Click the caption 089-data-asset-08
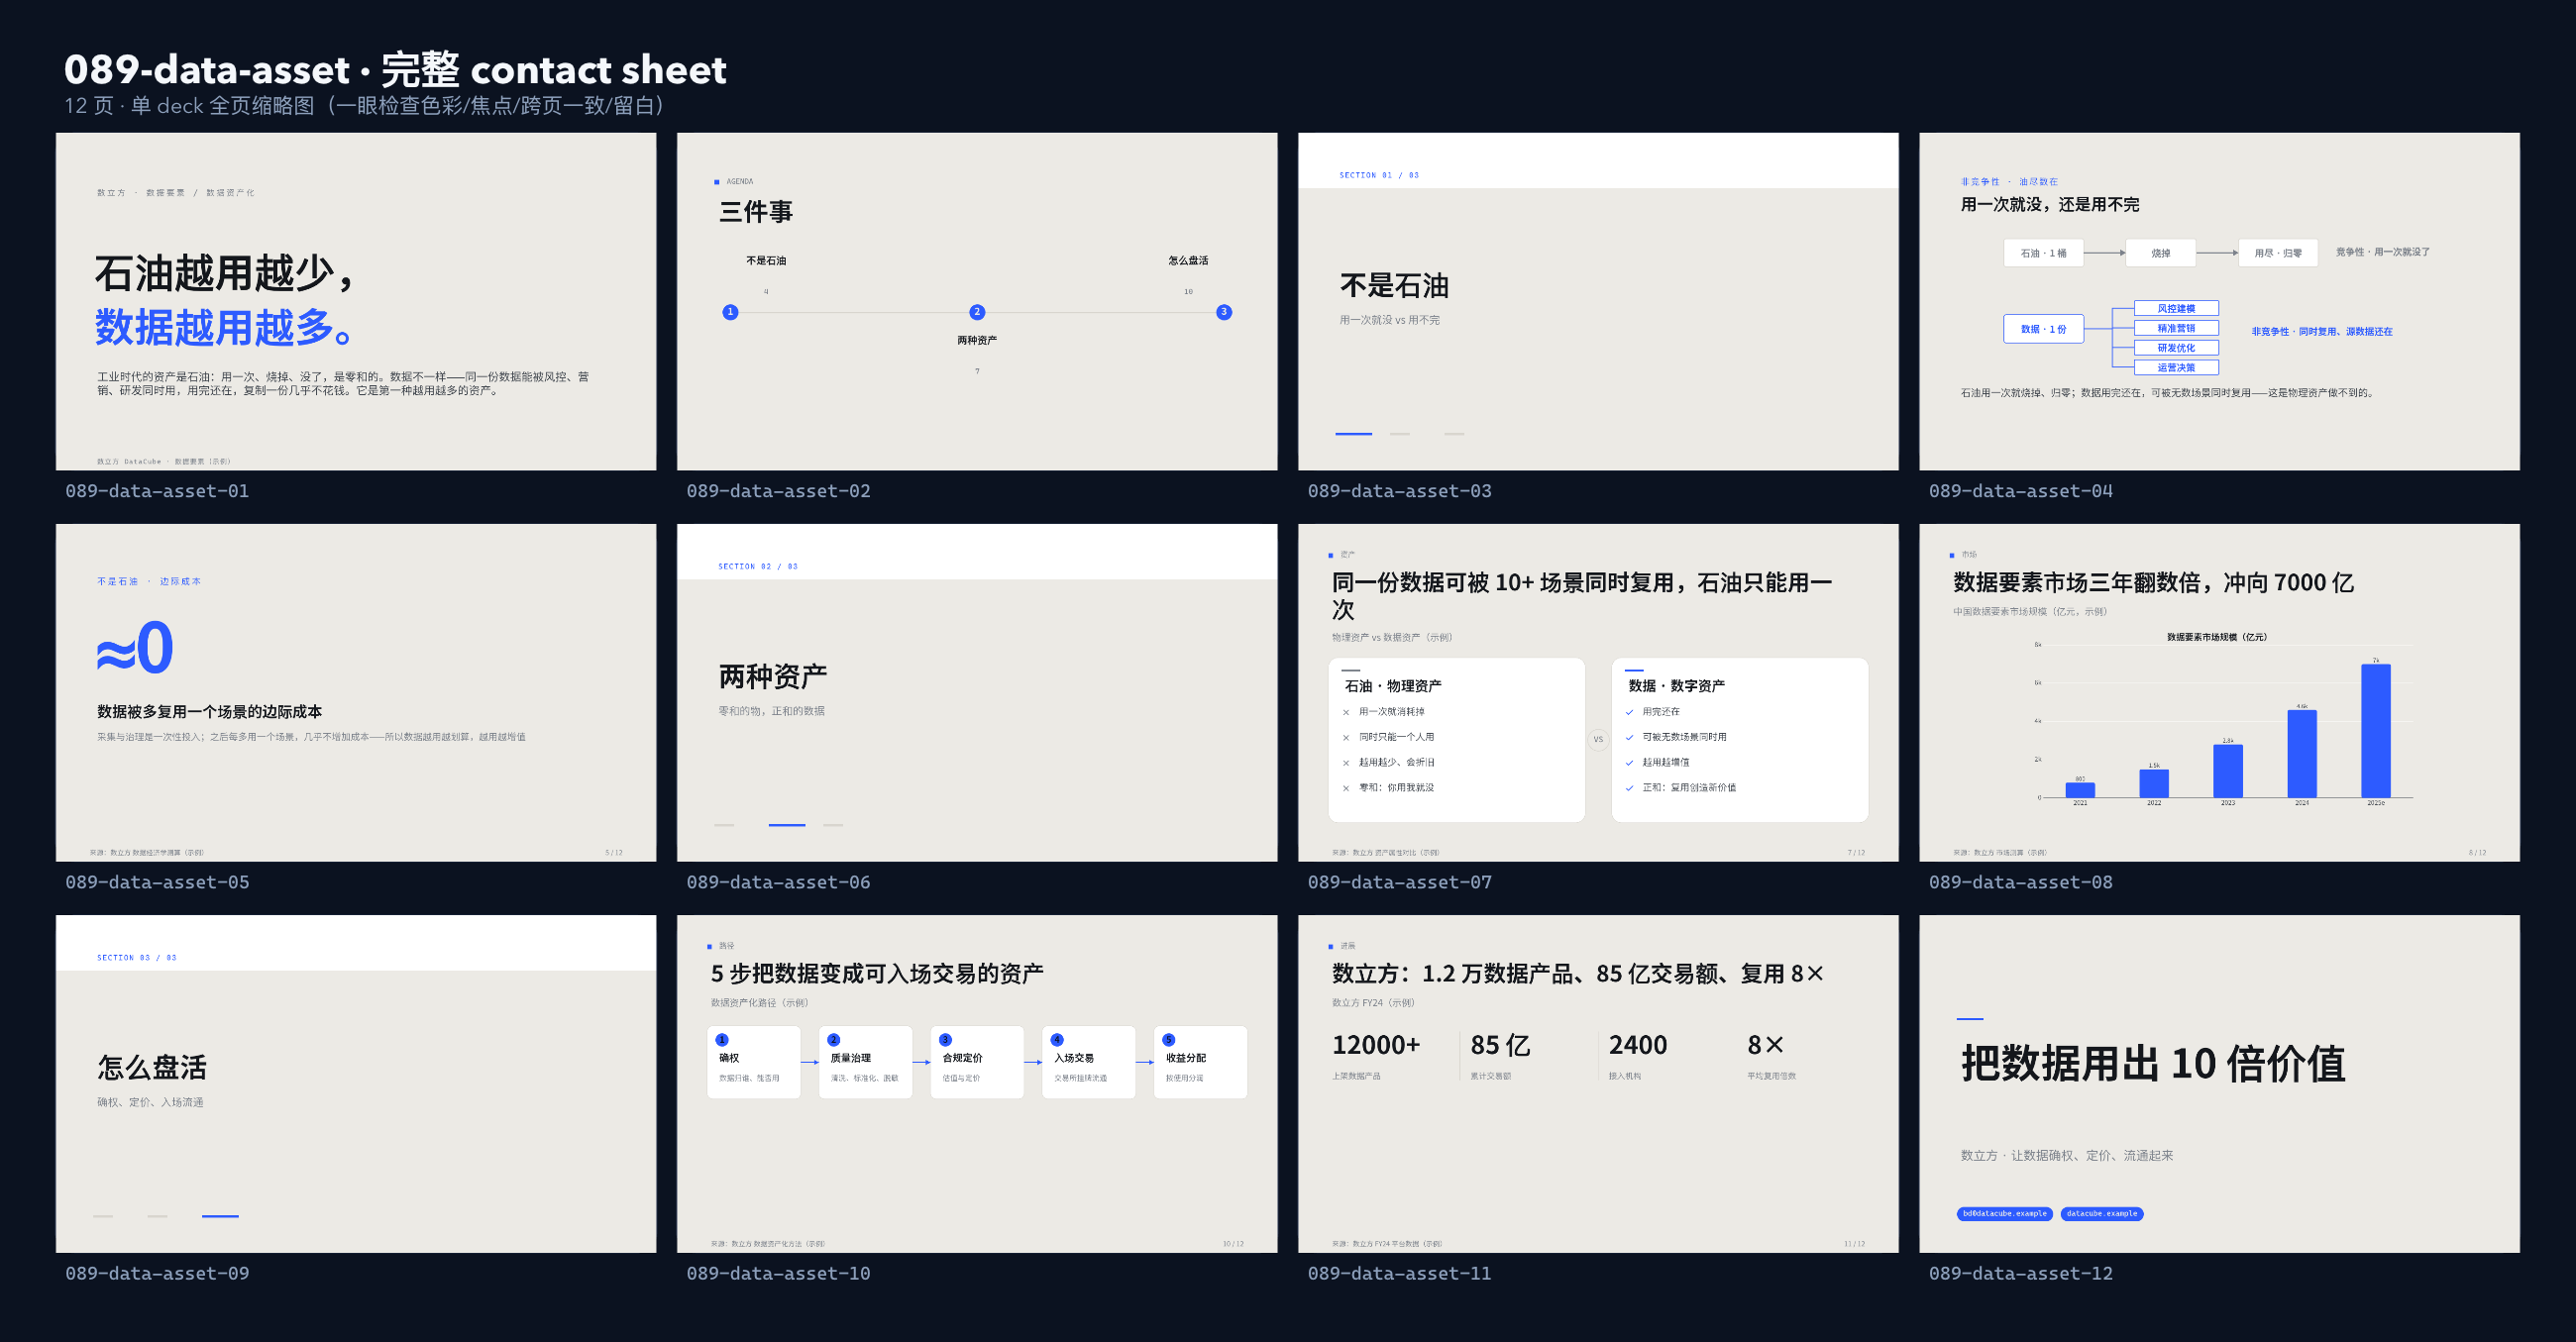The width and height of the screenshot is (2576, 1342). coord(2020,882)
